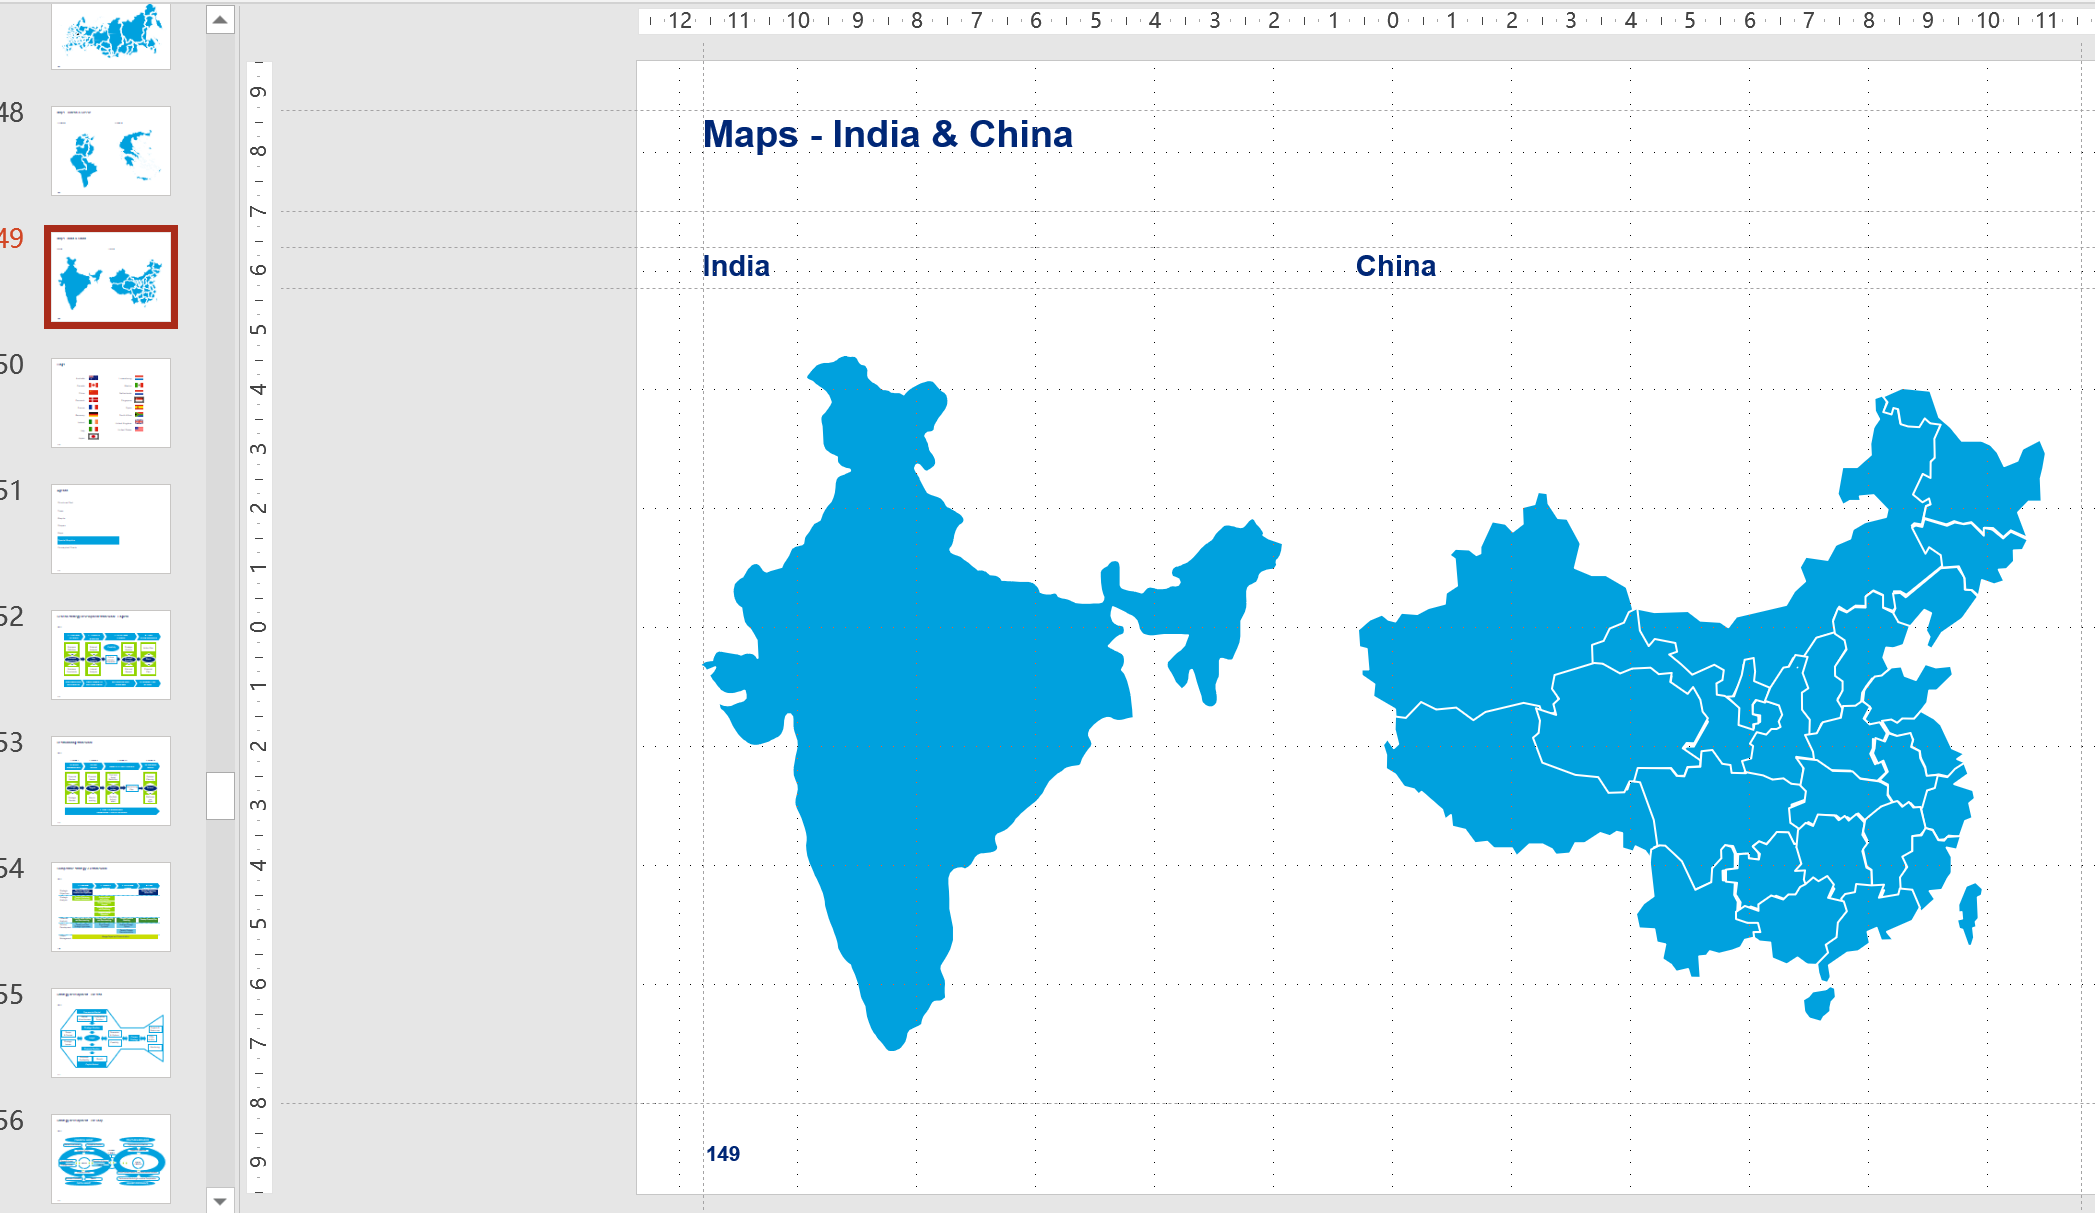Click the scroll up arrow in slide panel
Screen dimensions: 2095x1213
(x=220, y=20)
